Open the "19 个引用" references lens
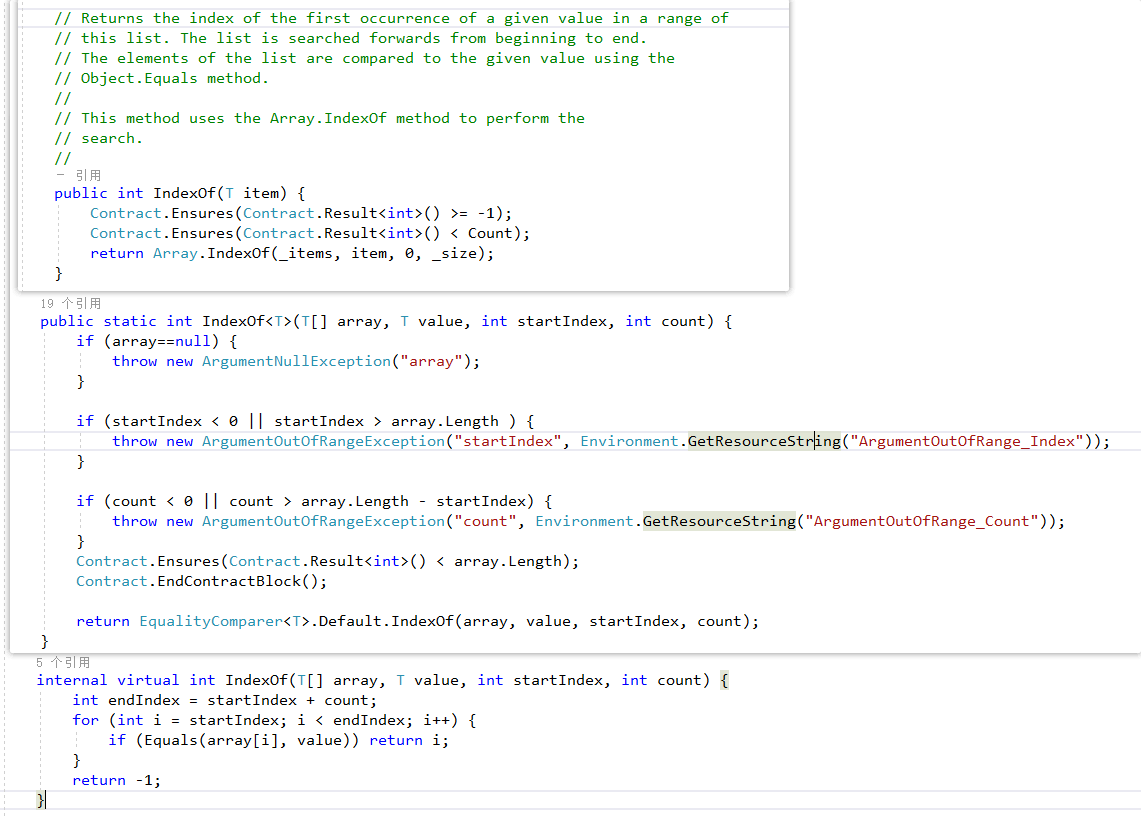The height and width of the screenshot is (819, 1141). [x=71, y=304]
